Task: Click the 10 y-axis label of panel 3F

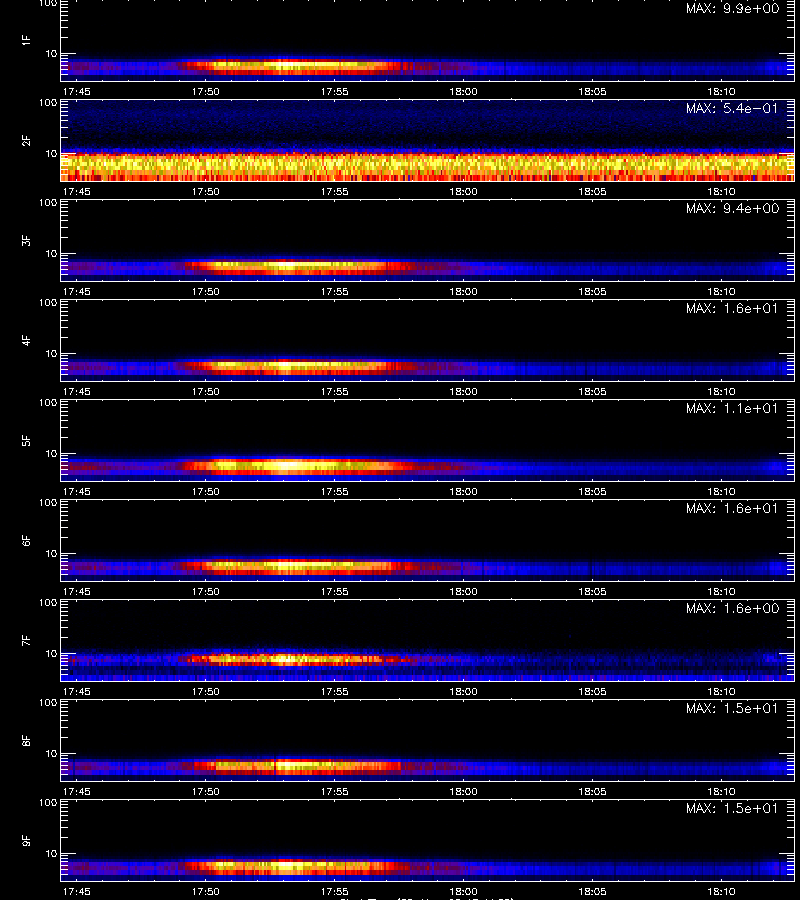Action: click(51, 254)
